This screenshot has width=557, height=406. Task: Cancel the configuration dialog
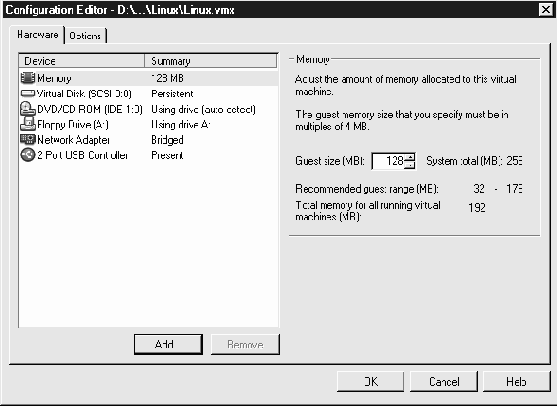(x=444, y=381)
